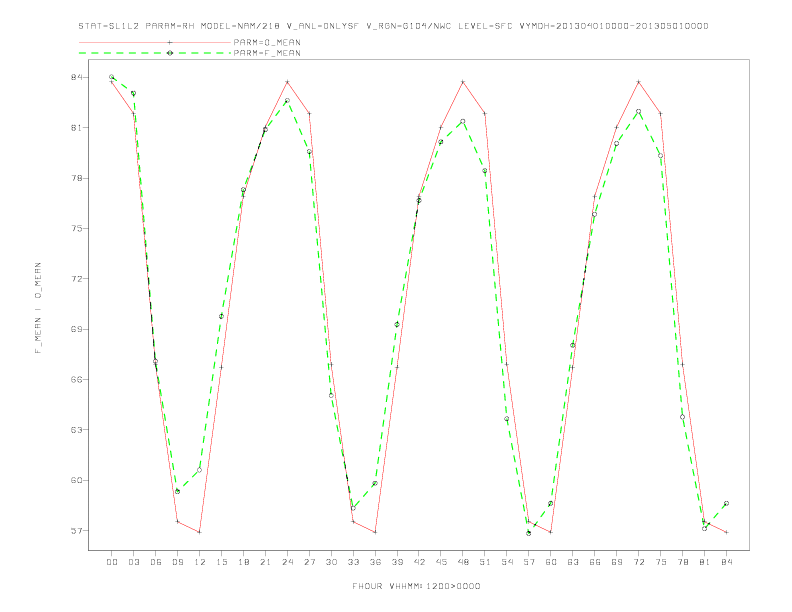Click the y-axis tick label 75
The width and height of the screenshot is (792, 612).
pyautogui.click(x=77, y=228)
